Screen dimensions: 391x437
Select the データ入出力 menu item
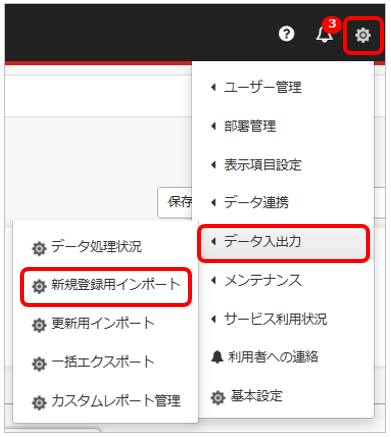pyautogui.click(x=284, y=242)
